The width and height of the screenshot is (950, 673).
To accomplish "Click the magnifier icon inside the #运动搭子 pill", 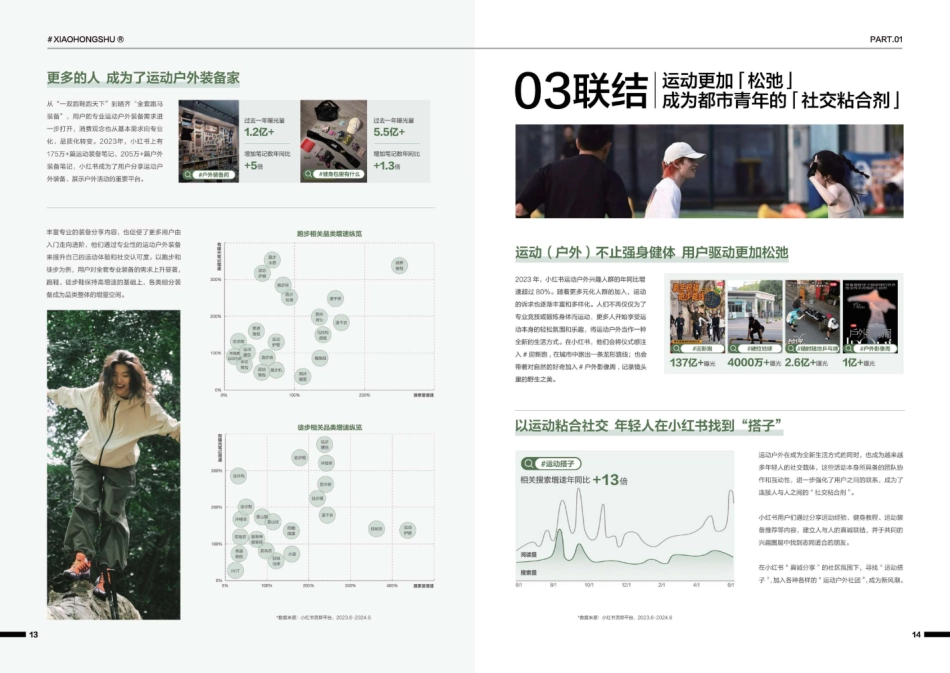I will tap(528, 463).
